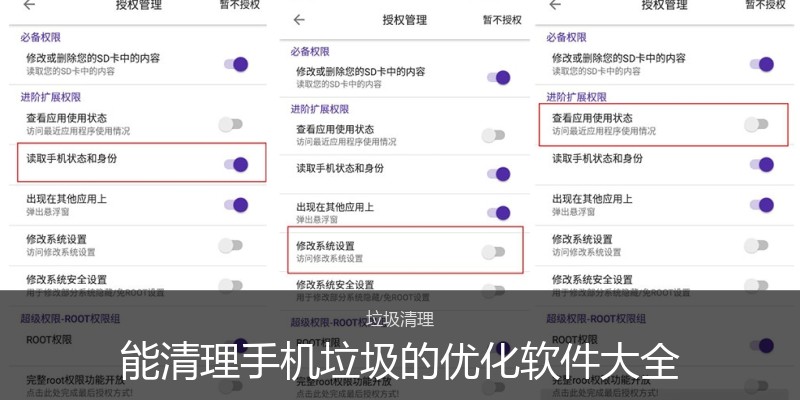Tap 出现在其他应用上 label in left screenshot

pos(67,199)
